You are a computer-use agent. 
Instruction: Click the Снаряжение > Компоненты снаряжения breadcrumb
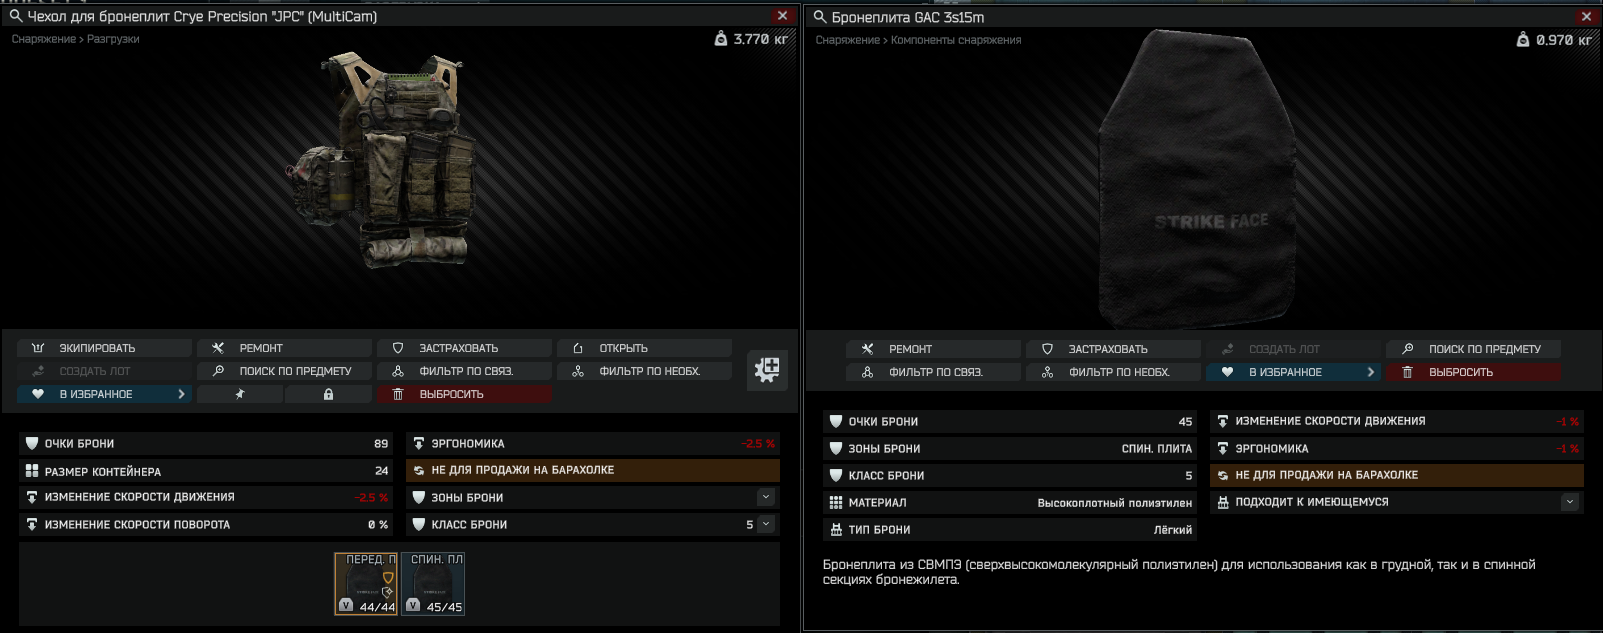click(918, 40)
